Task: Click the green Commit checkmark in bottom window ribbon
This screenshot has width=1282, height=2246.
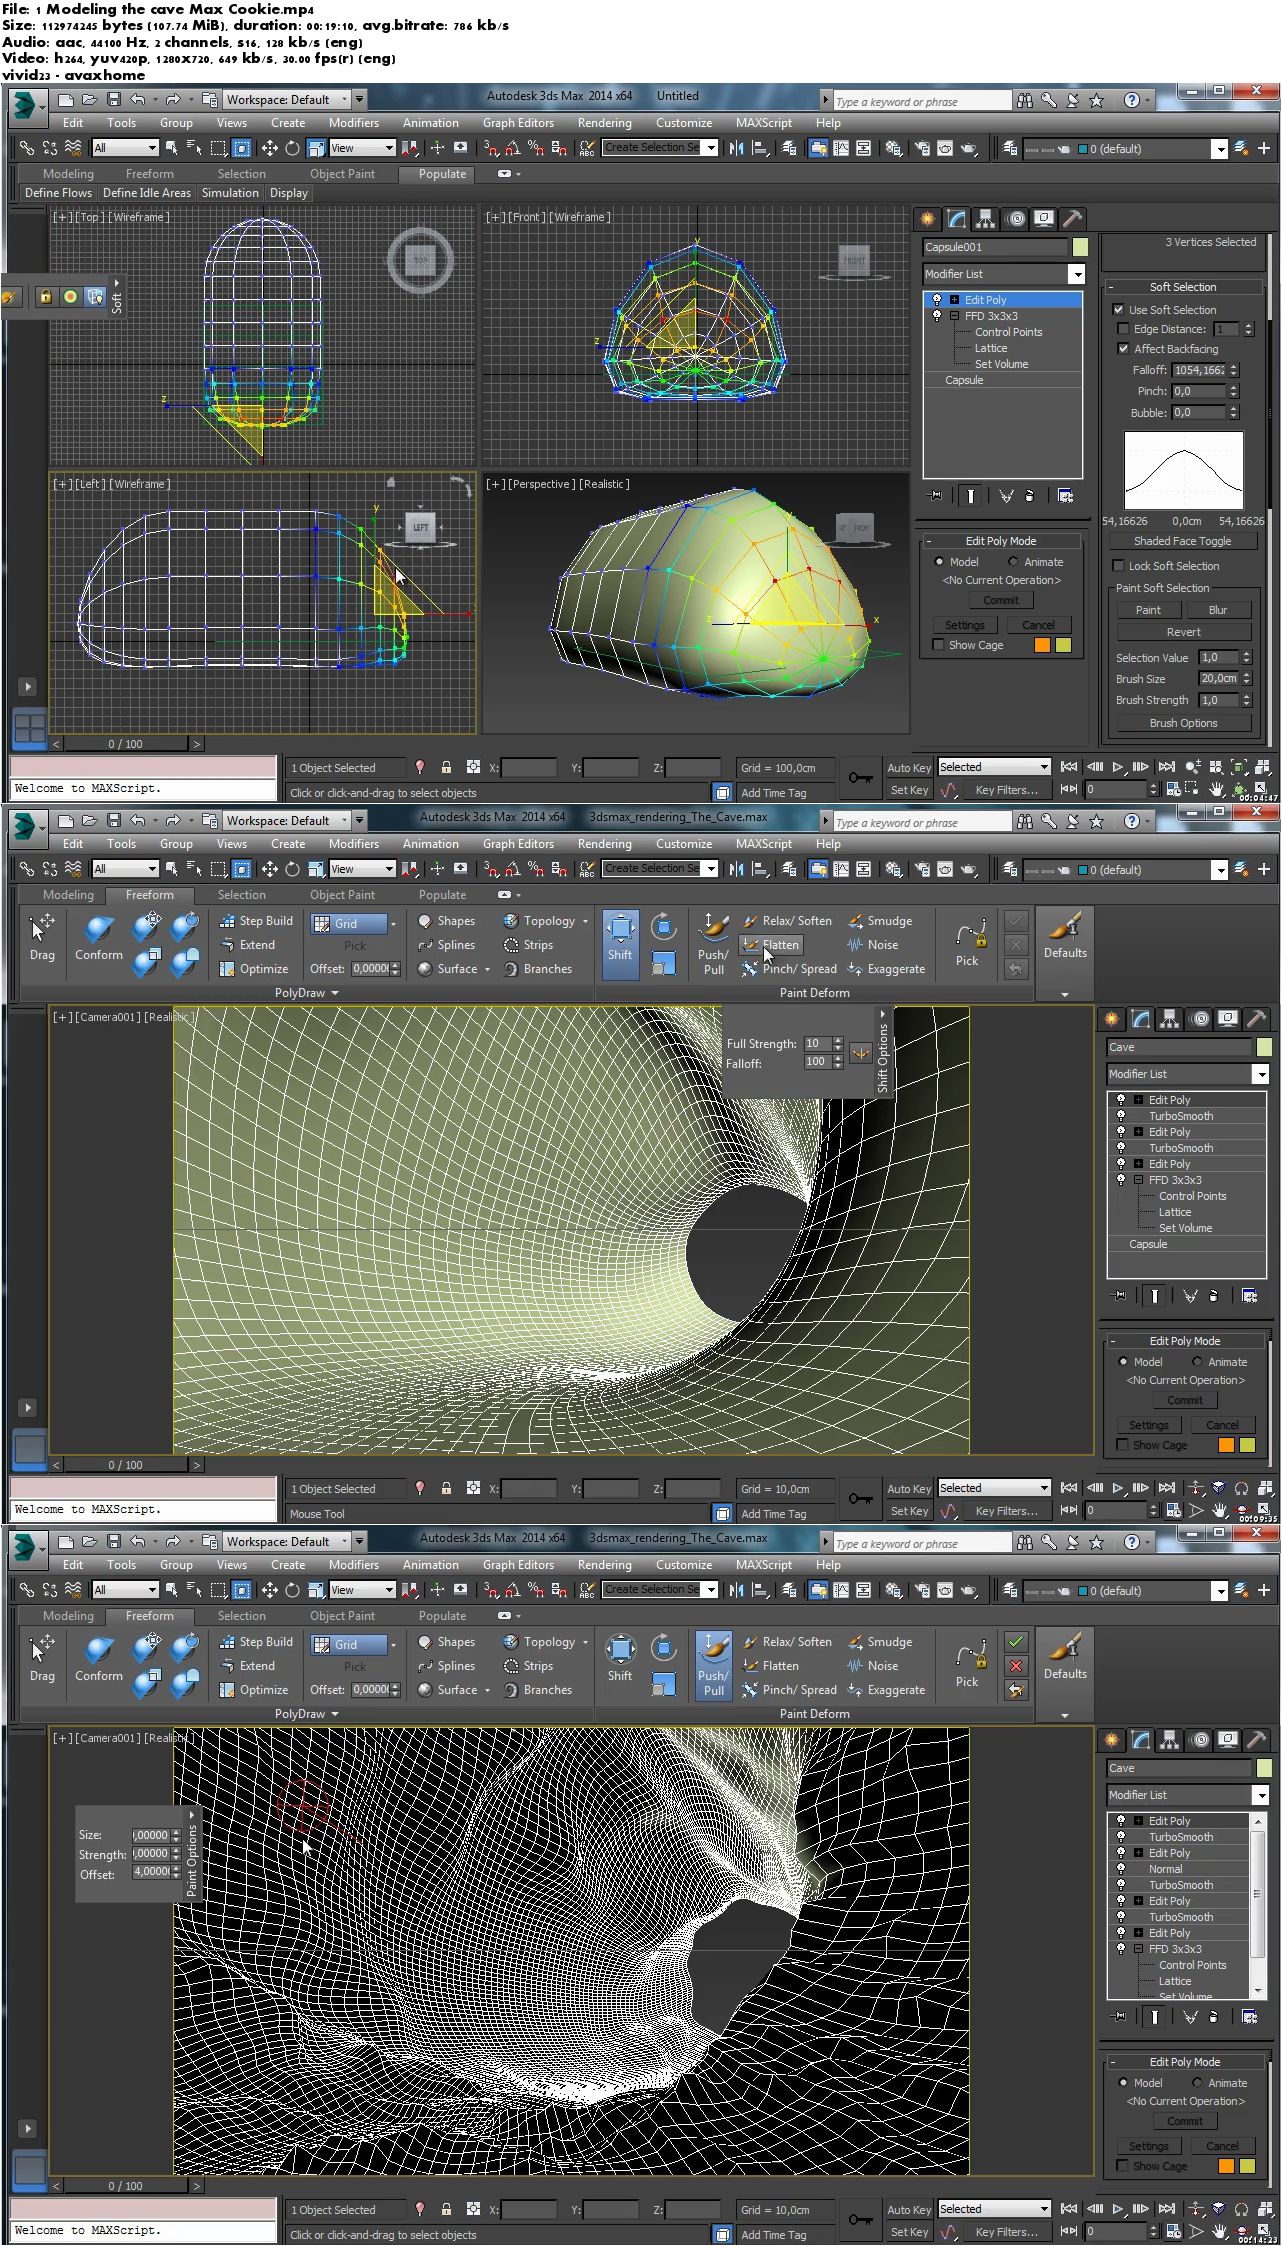Action: pos(1016,1641)
